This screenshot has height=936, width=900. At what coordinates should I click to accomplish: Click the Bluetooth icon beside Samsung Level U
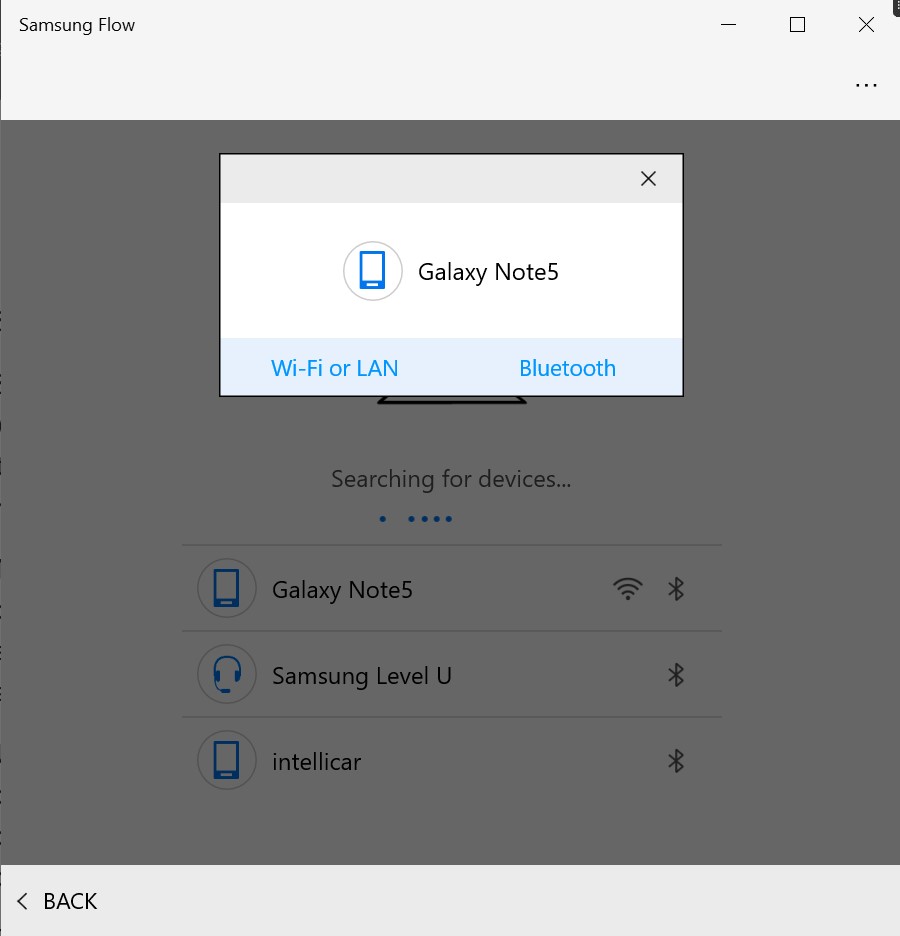pyautogui.click(x=676, y=676)
